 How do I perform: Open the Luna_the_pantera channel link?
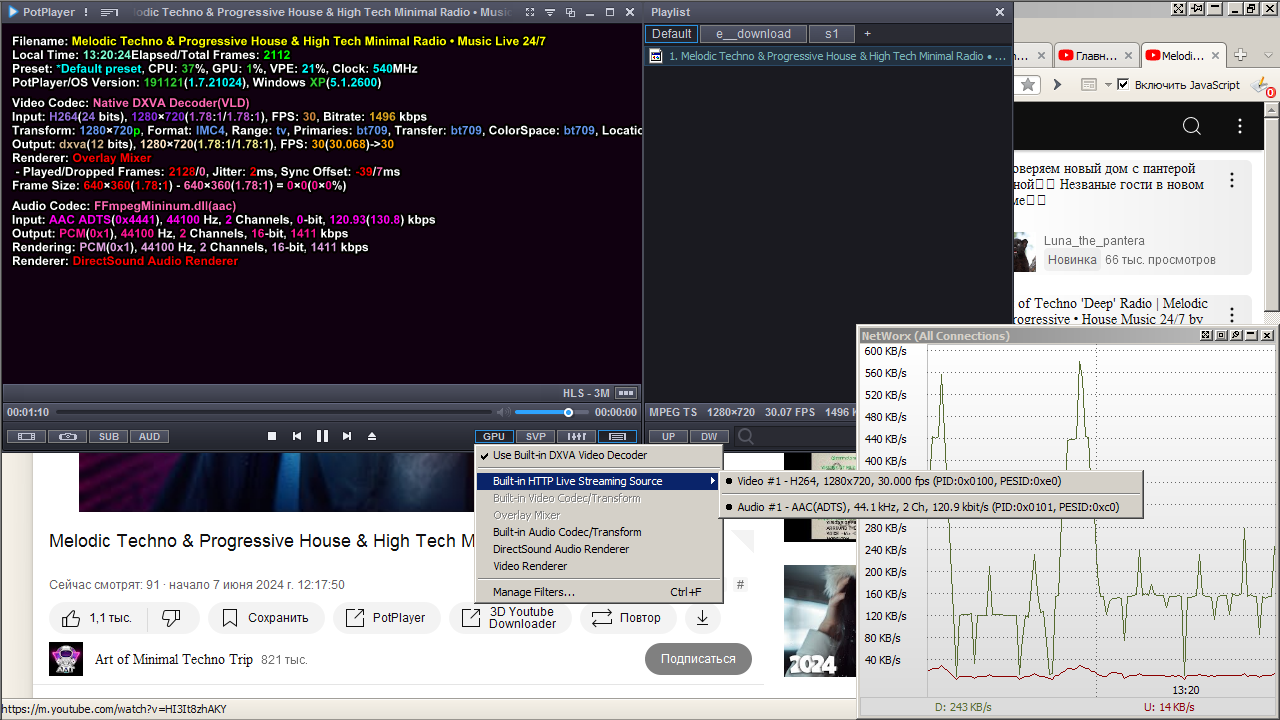tap(1094, 241)
